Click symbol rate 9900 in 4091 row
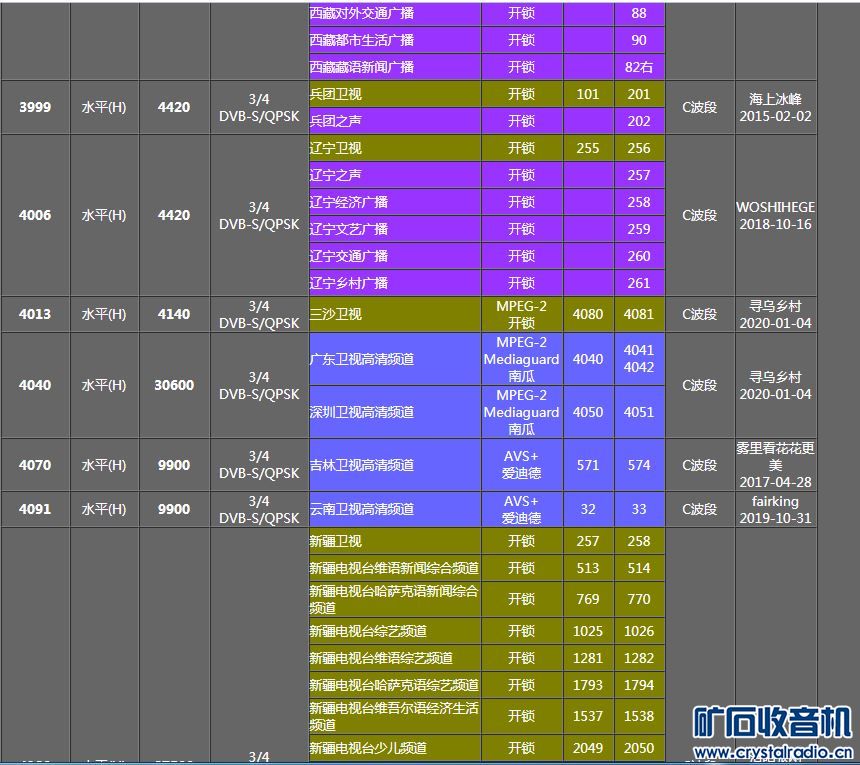 click(x=174, y=509)
